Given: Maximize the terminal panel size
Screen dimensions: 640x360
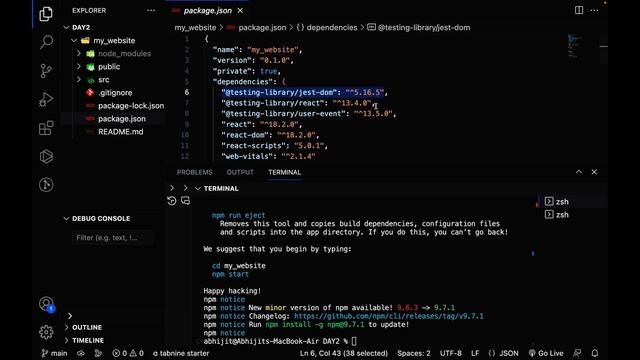Looking at the screenshot, I should point(579,172).
